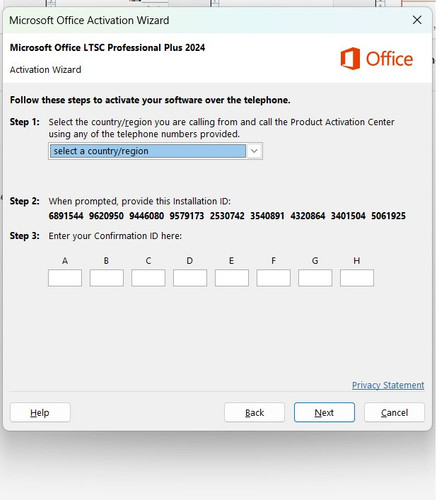
Task: Click the first Installation ID group 6891544
Action: tap(66, 216)
